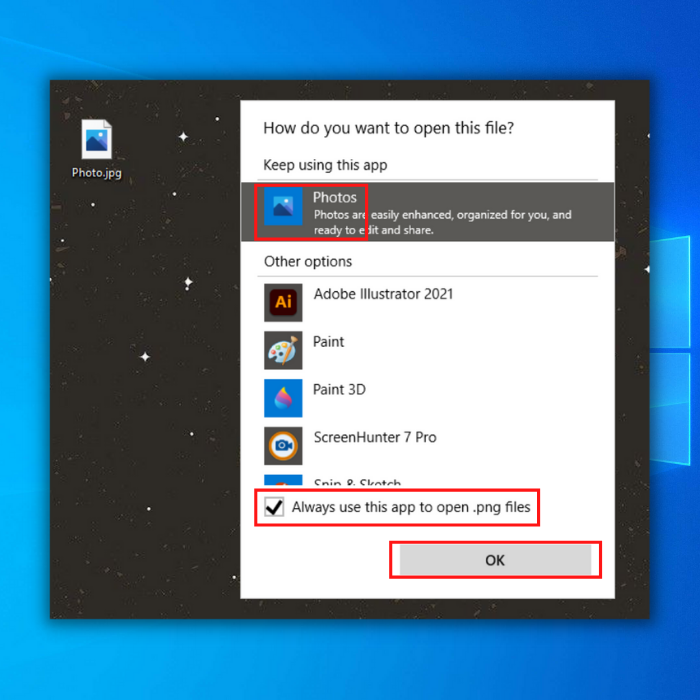
Task: Toggle Always use this app checkbox
Action: pyautogui.click(x=274, y=507)
